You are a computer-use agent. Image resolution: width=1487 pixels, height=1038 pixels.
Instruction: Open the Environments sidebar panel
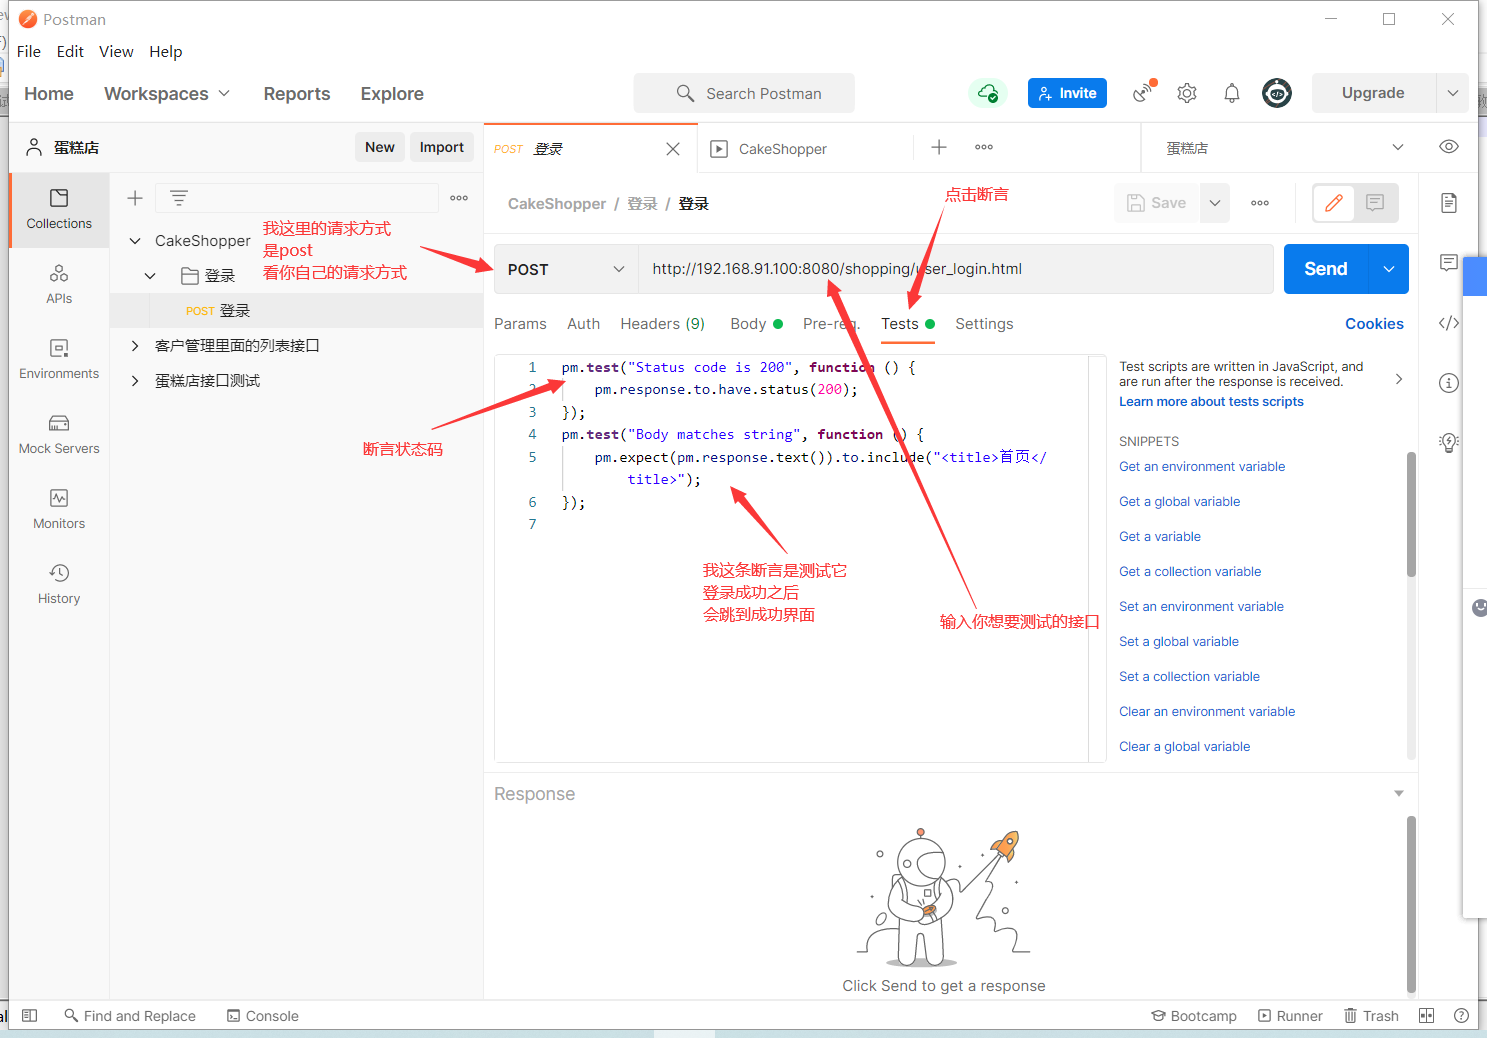(59, 360)
